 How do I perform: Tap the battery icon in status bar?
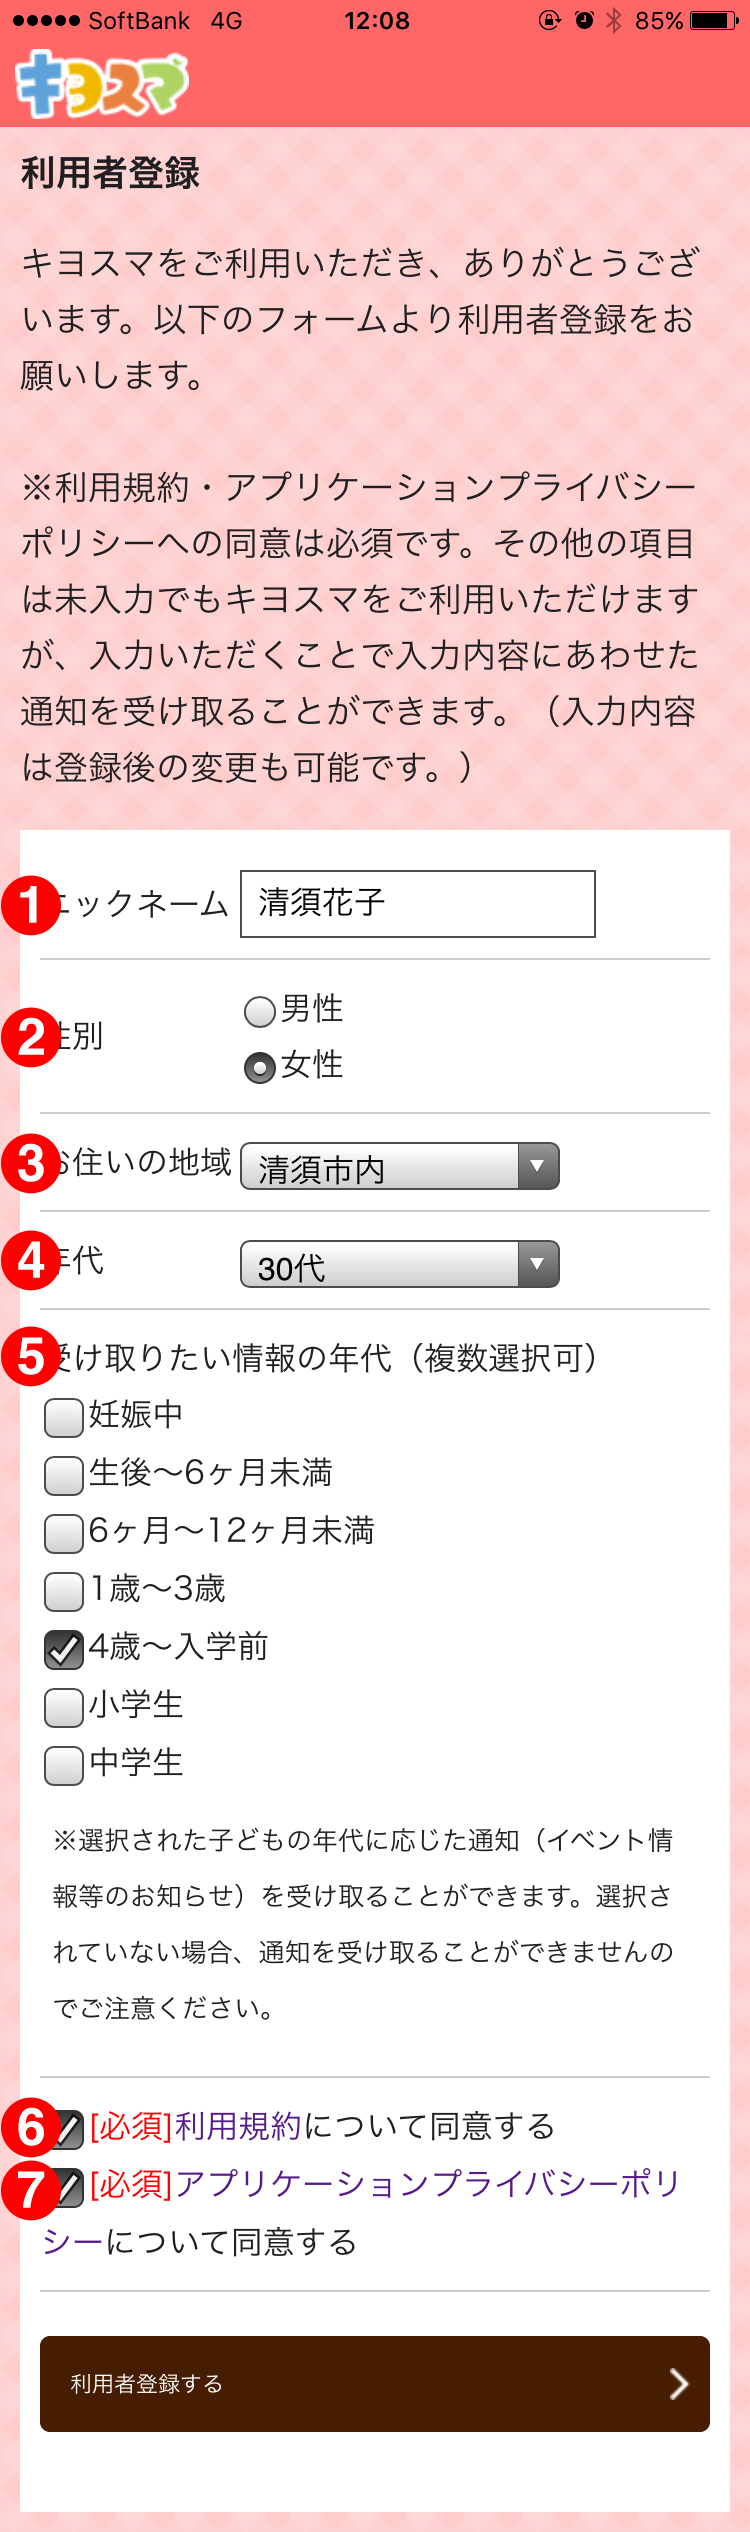[x=716, y=20]
